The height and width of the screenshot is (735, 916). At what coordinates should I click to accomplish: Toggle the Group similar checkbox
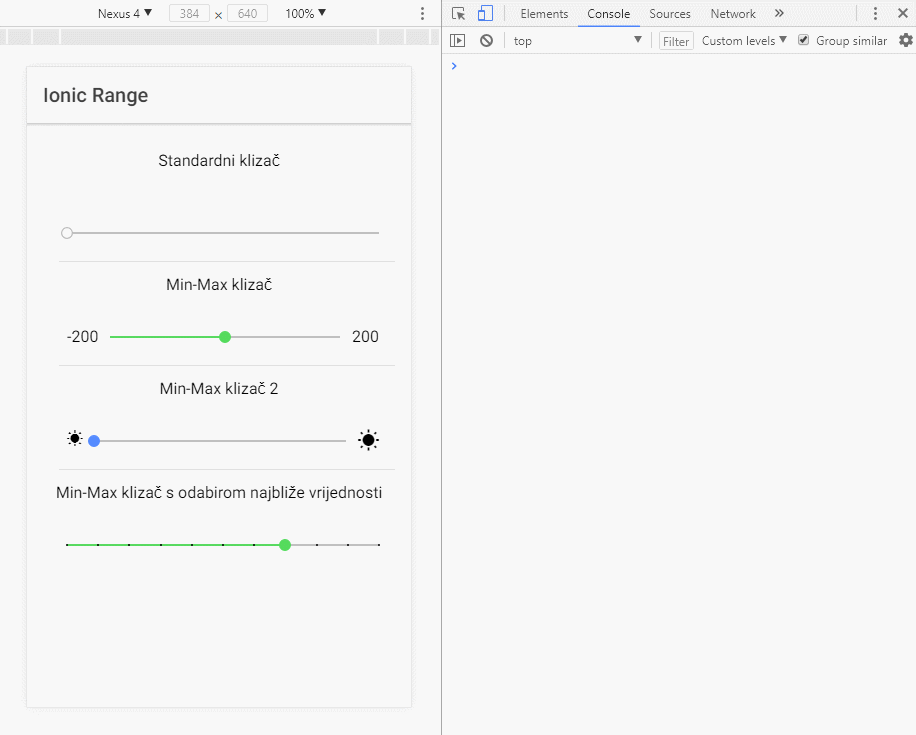pos(803,41)
